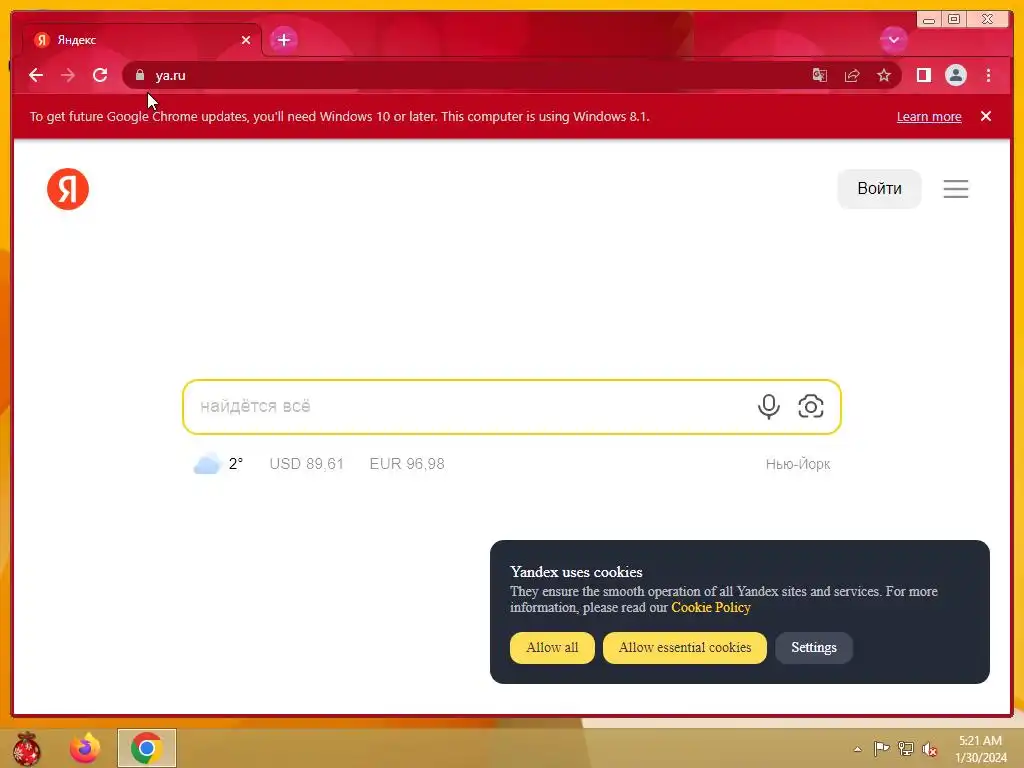
Task: Open the Yandex hamburger menu
Action: [x=955, y=189]
